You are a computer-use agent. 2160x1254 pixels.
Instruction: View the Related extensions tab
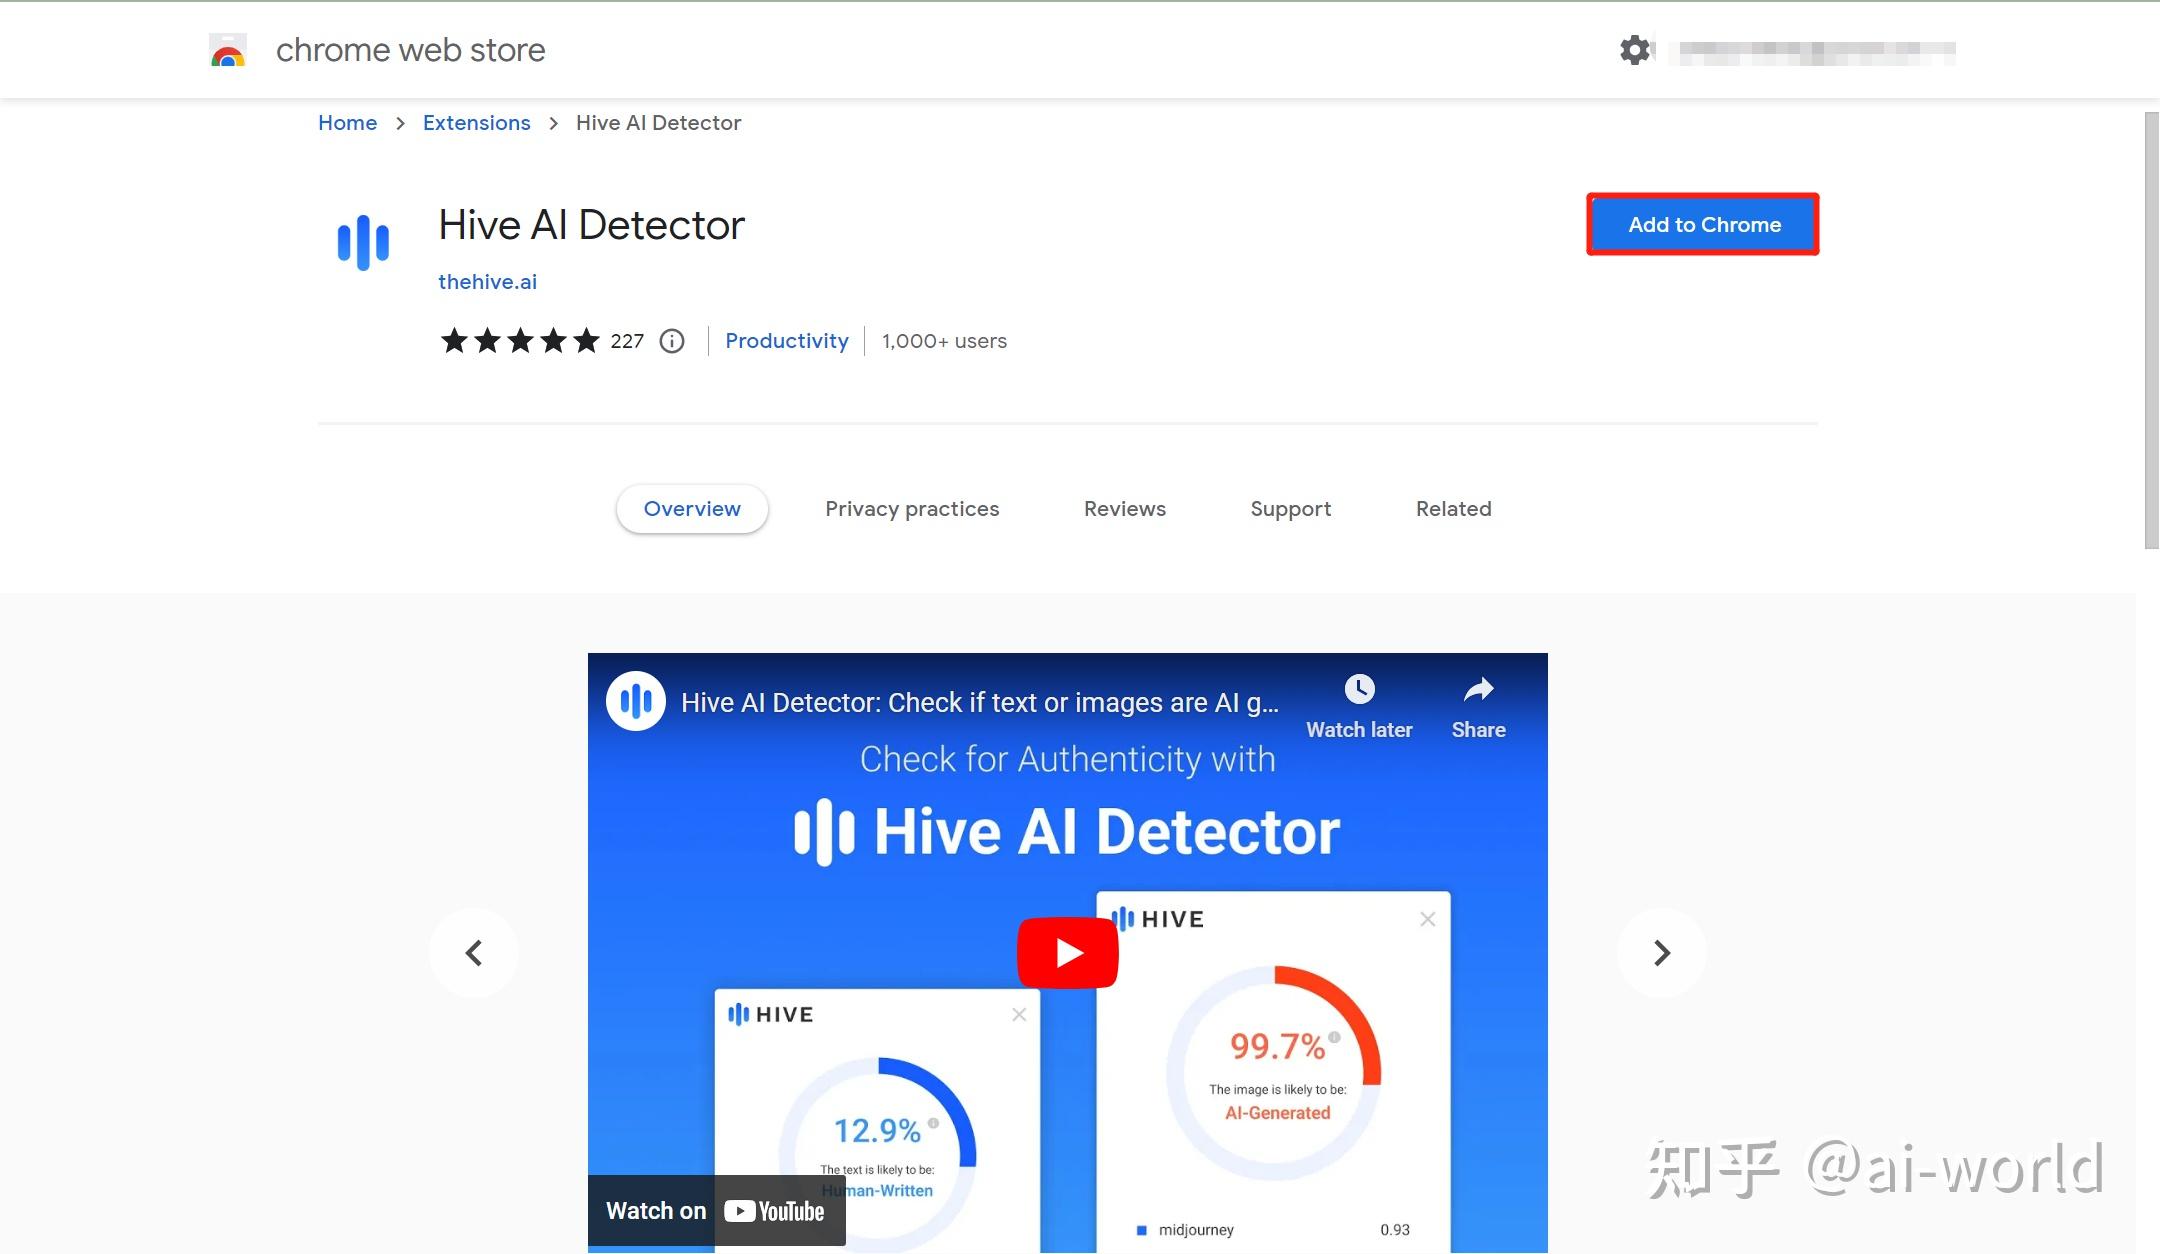click(1452, 508)
